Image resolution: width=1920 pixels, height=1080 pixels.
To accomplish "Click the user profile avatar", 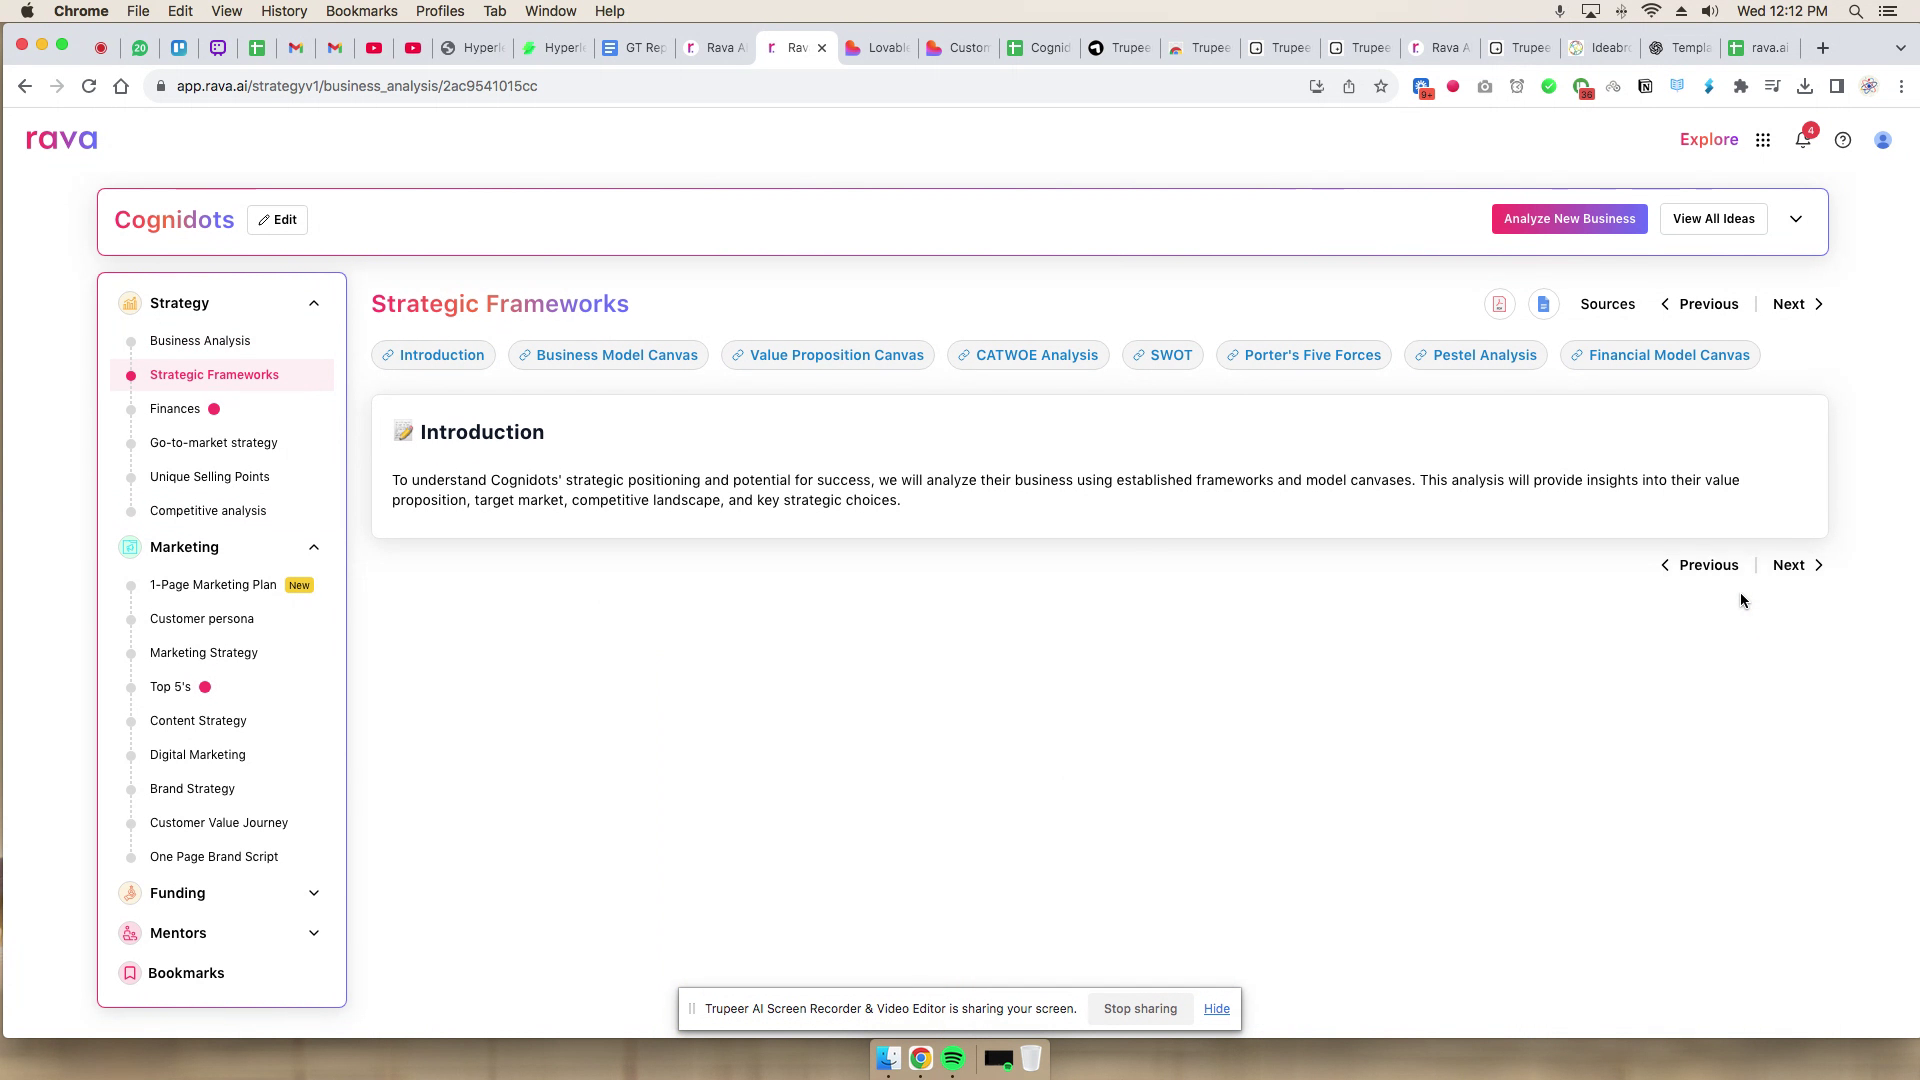I will pos(1883,140).
